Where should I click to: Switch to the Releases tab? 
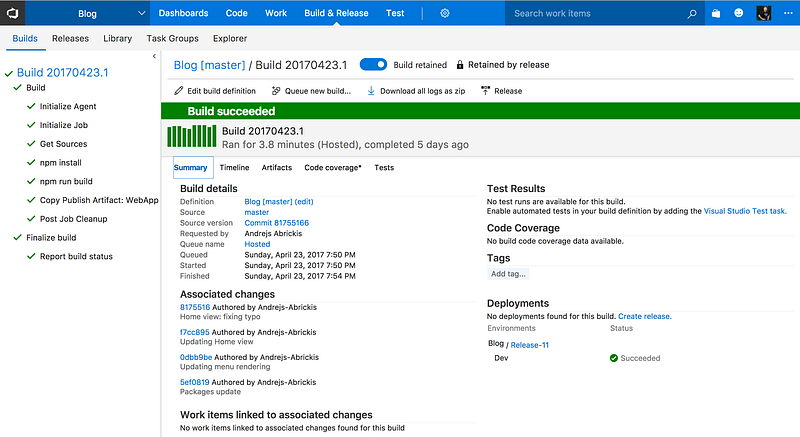[x=70, y=38]
